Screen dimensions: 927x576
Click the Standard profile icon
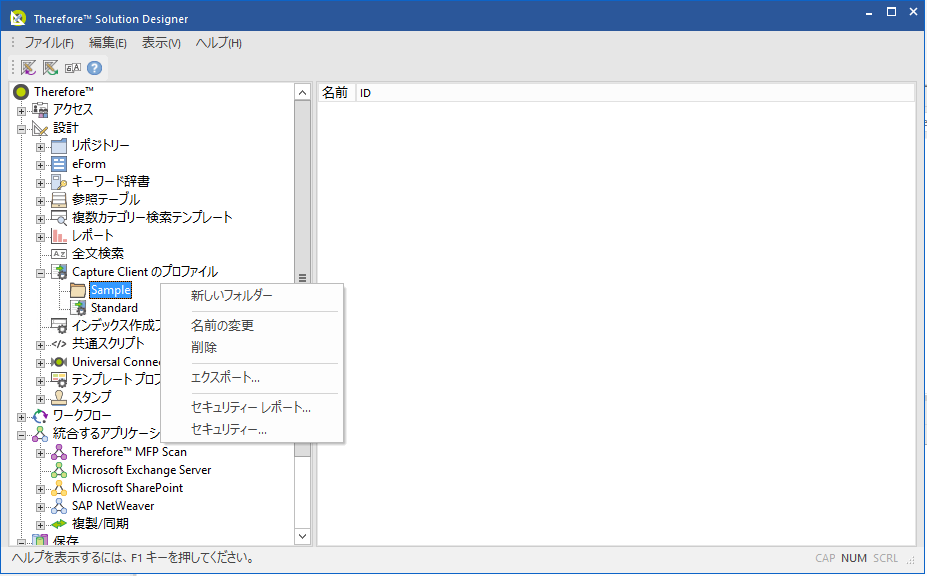(x=78, y=308)
